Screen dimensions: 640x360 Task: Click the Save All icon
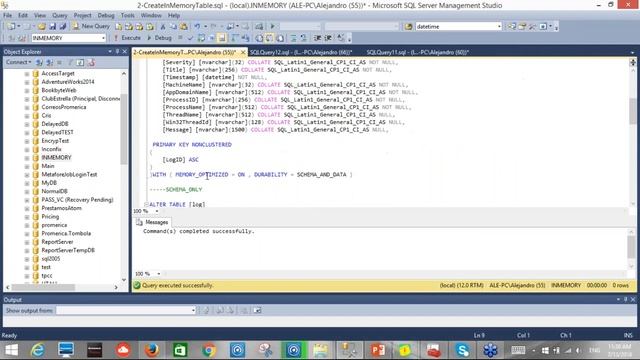[63, 26]
